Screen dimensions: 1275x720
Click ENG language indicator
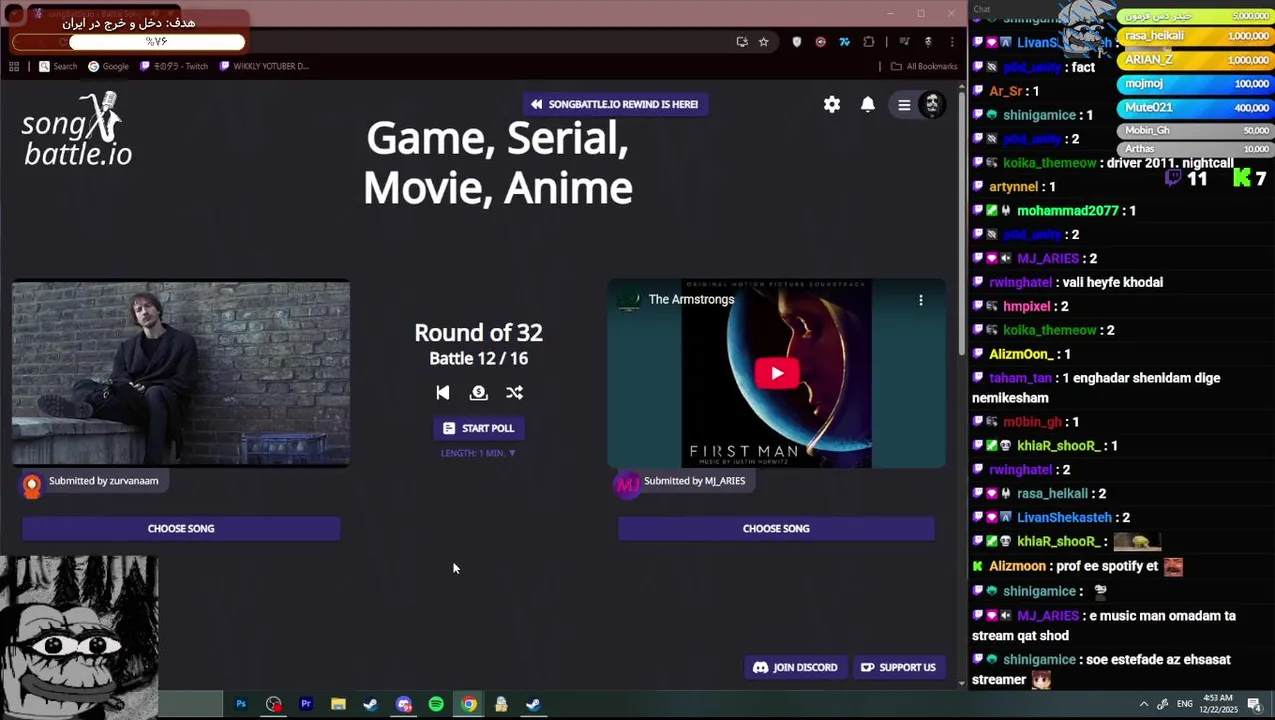coord(1185,704)
